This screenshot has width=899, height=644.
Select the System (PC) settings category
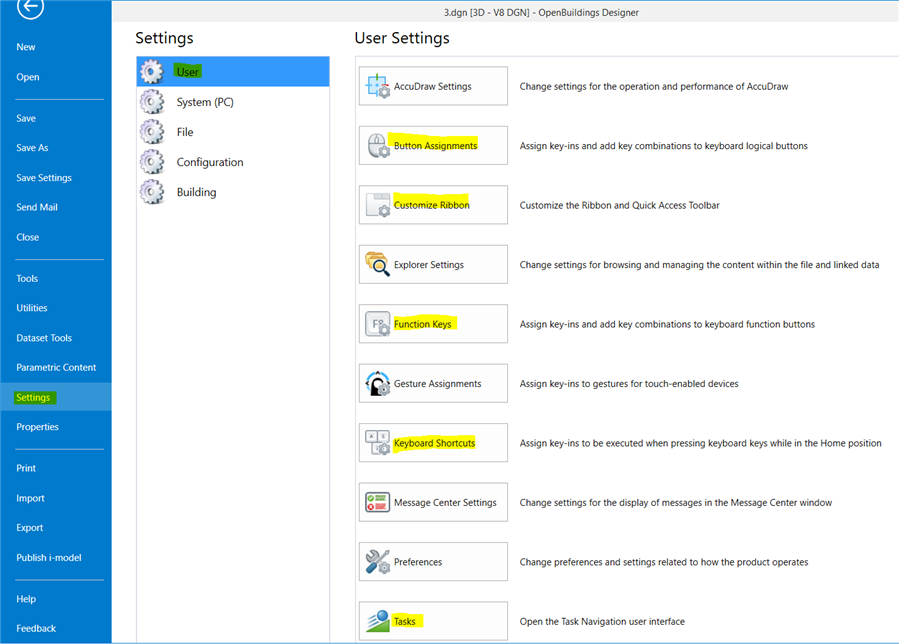[x=233, y=102]
